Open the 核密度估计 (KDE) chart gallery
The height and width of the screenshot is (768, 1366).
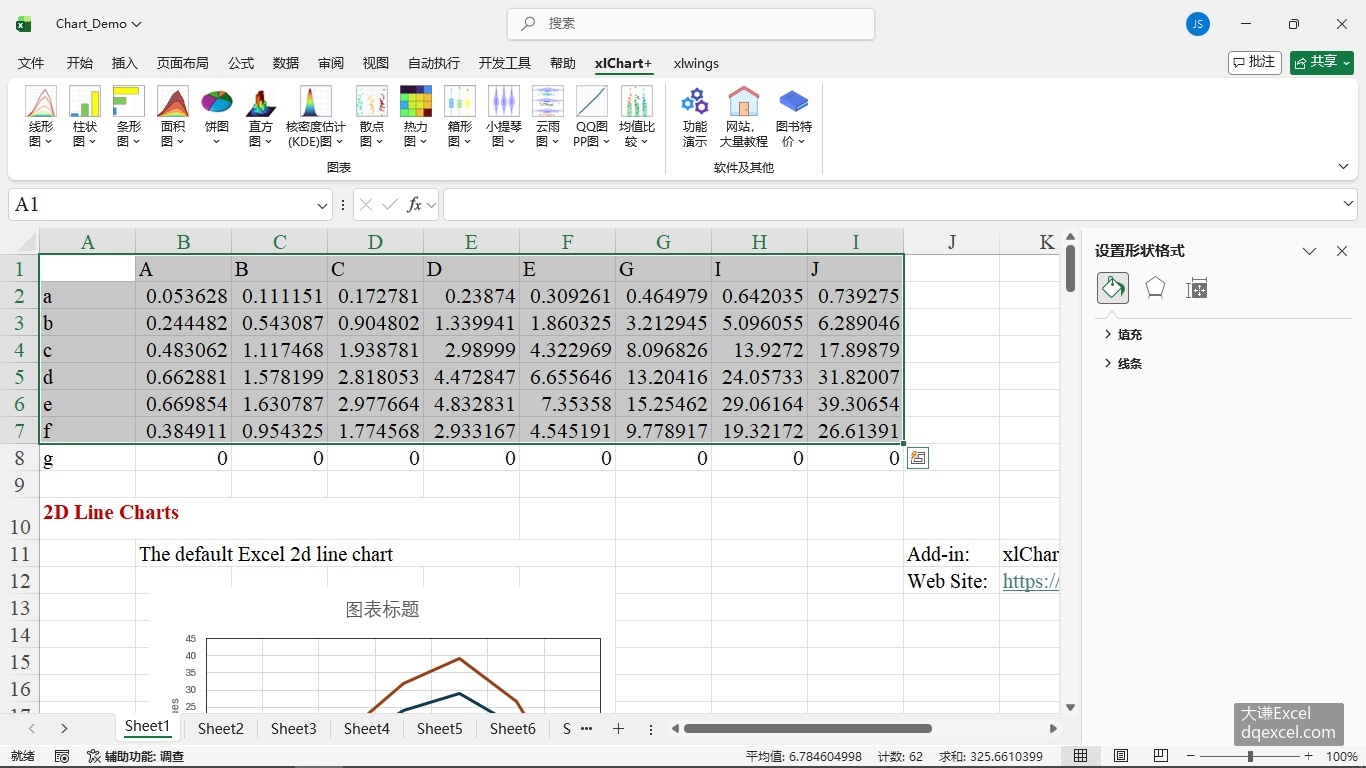coord(316,117)
